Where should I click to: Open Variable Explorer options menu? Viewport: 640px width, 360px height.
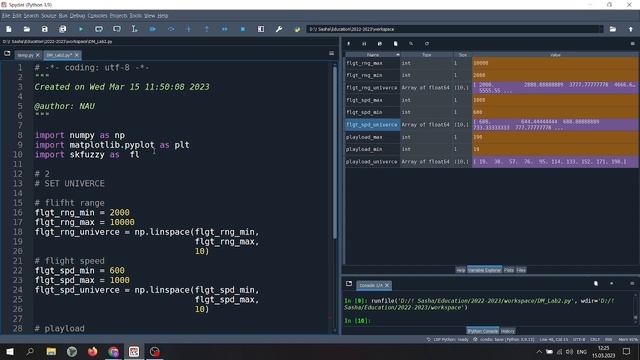(633, 44)
